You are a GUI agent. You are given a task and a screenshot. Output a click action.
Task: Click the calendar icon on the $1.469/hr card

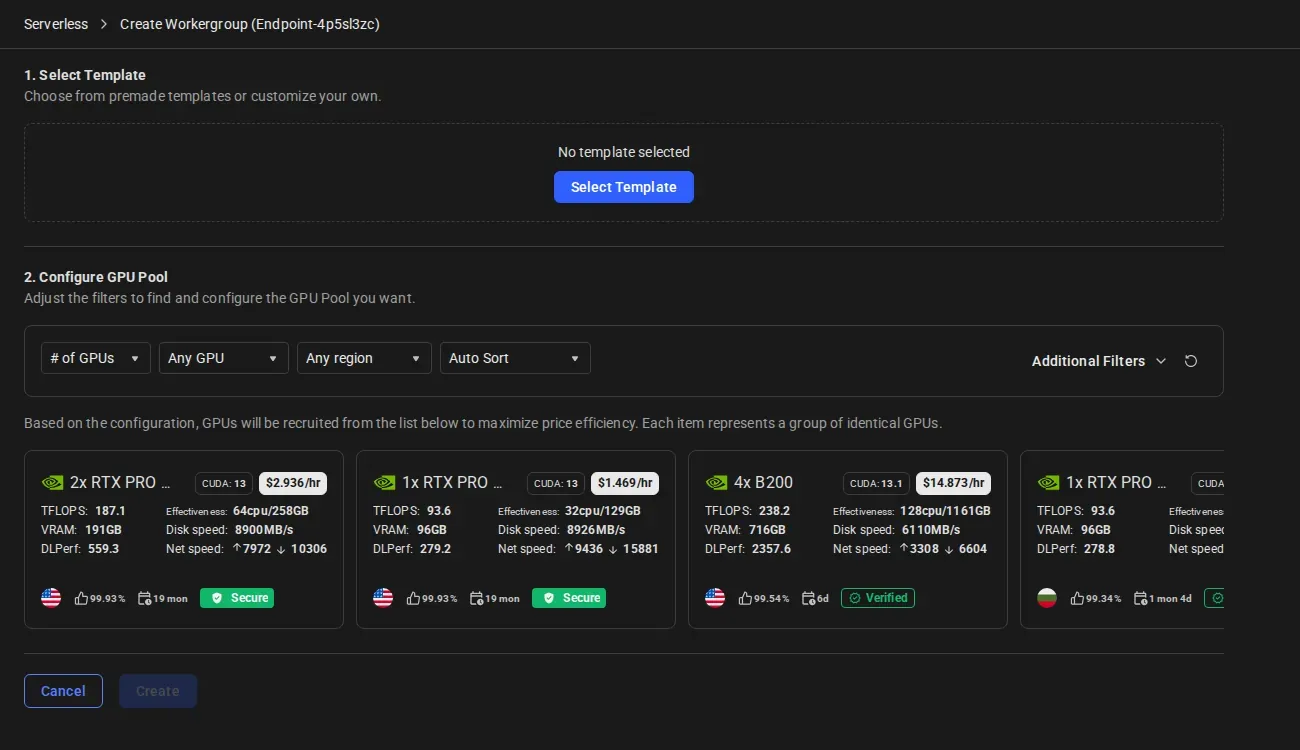(476, 598)
